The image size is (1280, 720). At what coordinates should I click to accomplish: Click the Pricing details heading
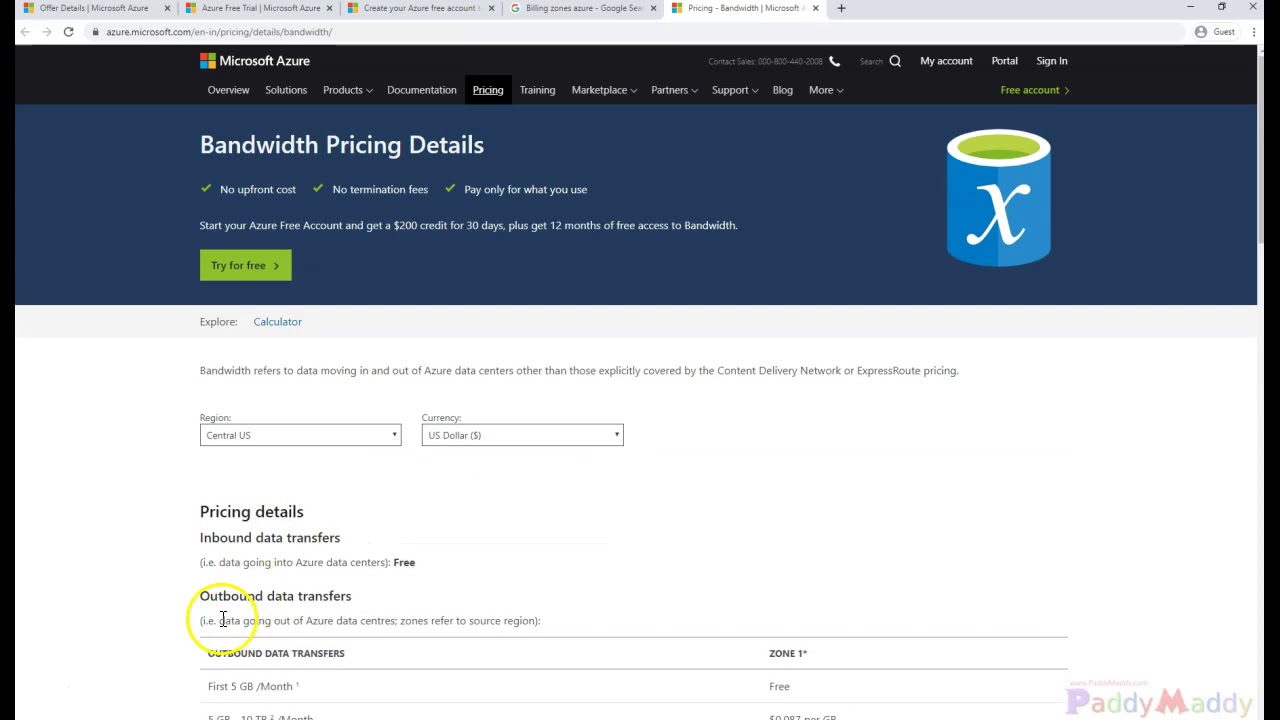251,512
